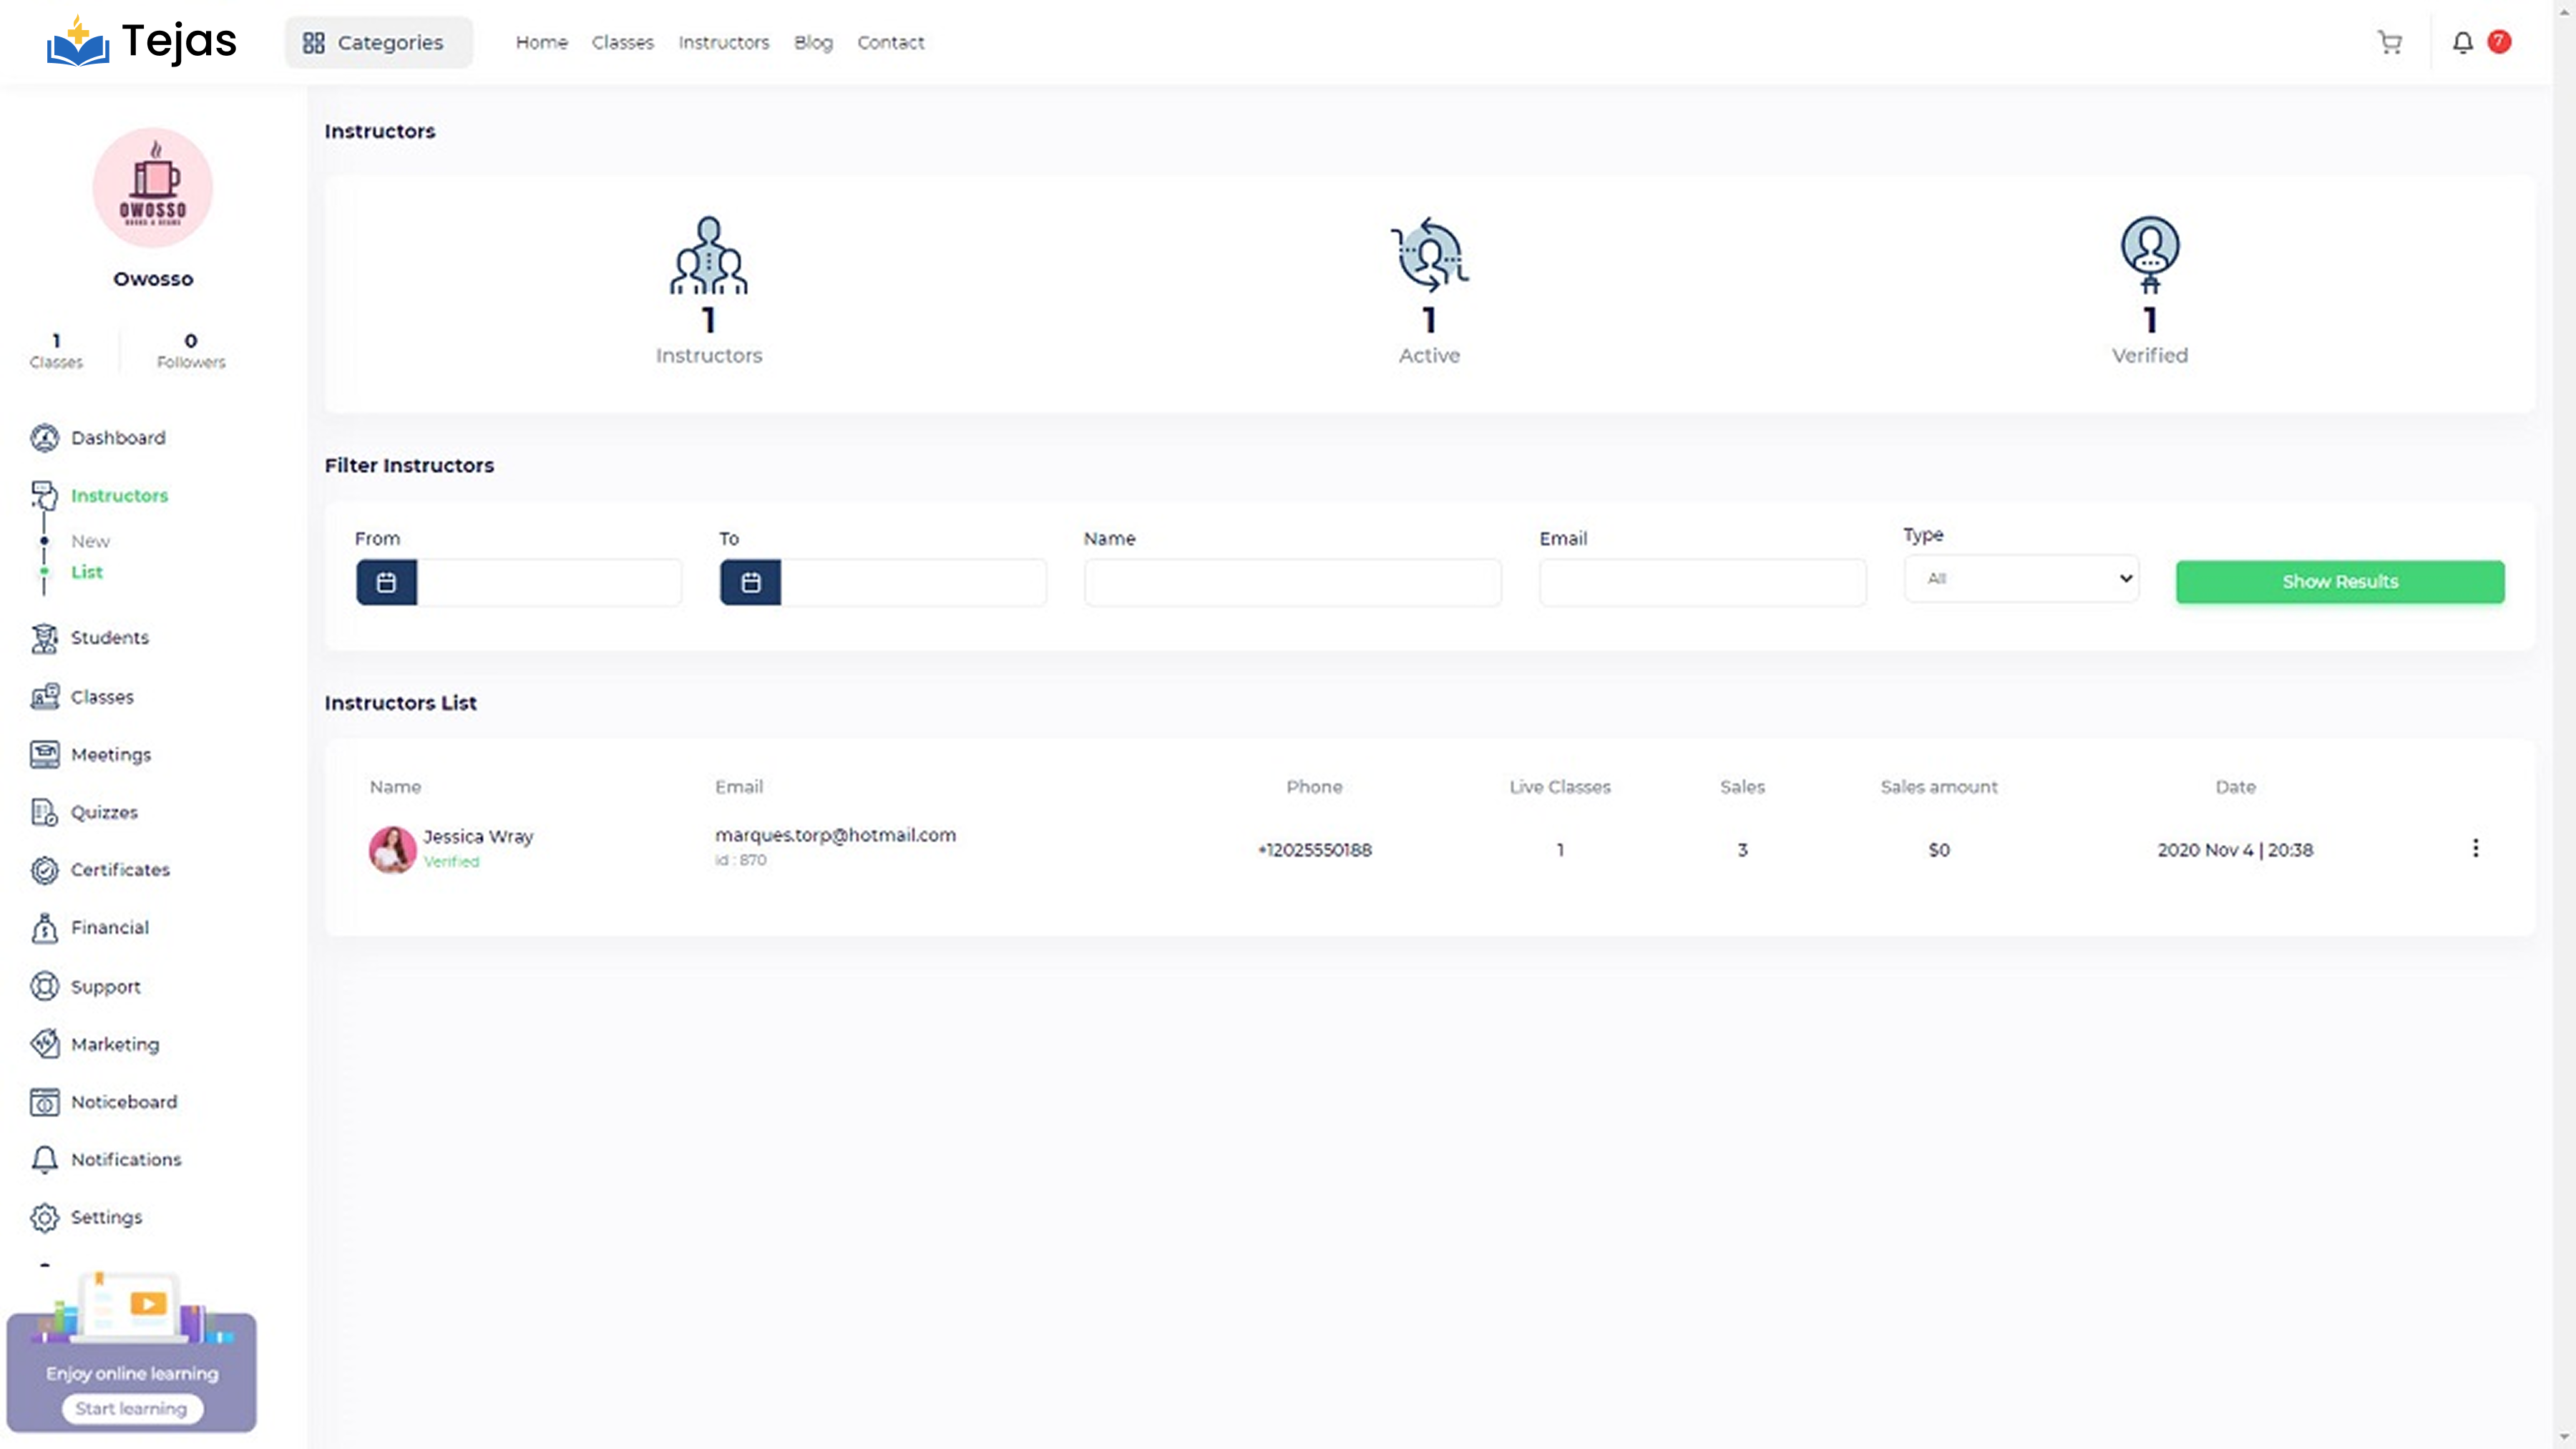Click the Certificates sidebar icon

click(44, 870)
